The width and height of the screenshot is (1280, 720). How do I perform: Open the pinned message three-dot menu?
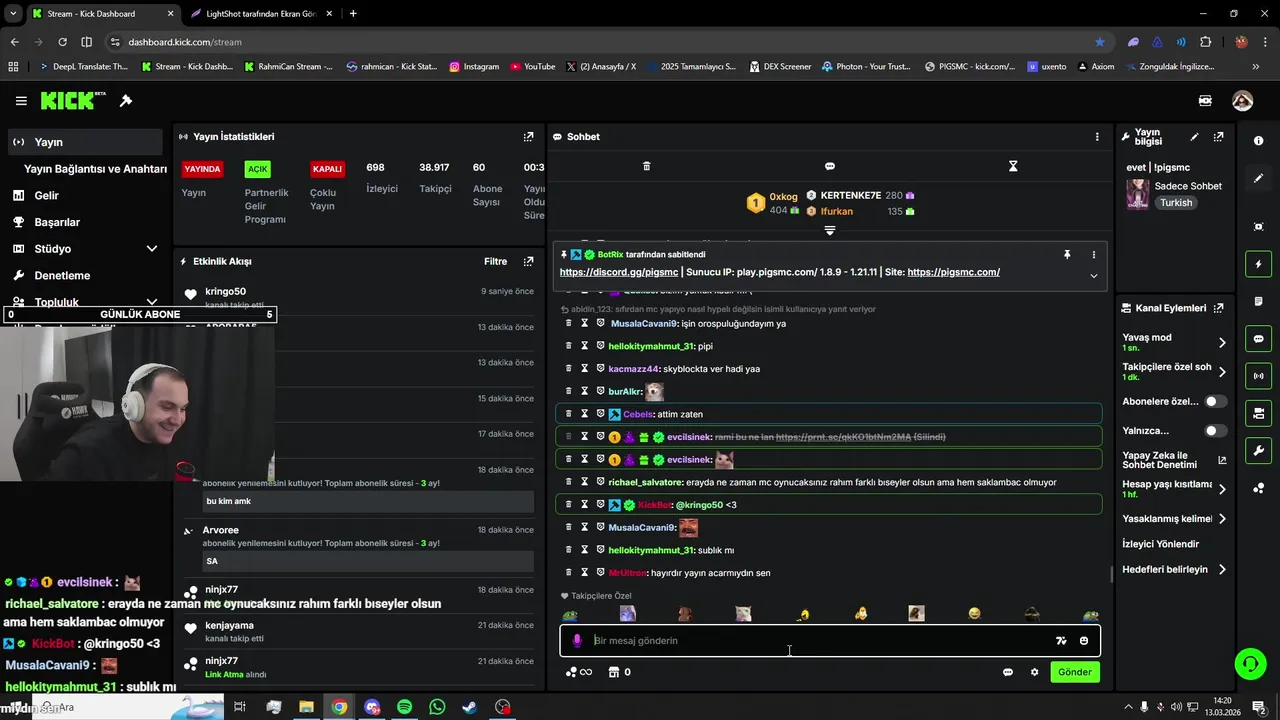tap(1093, 255)
